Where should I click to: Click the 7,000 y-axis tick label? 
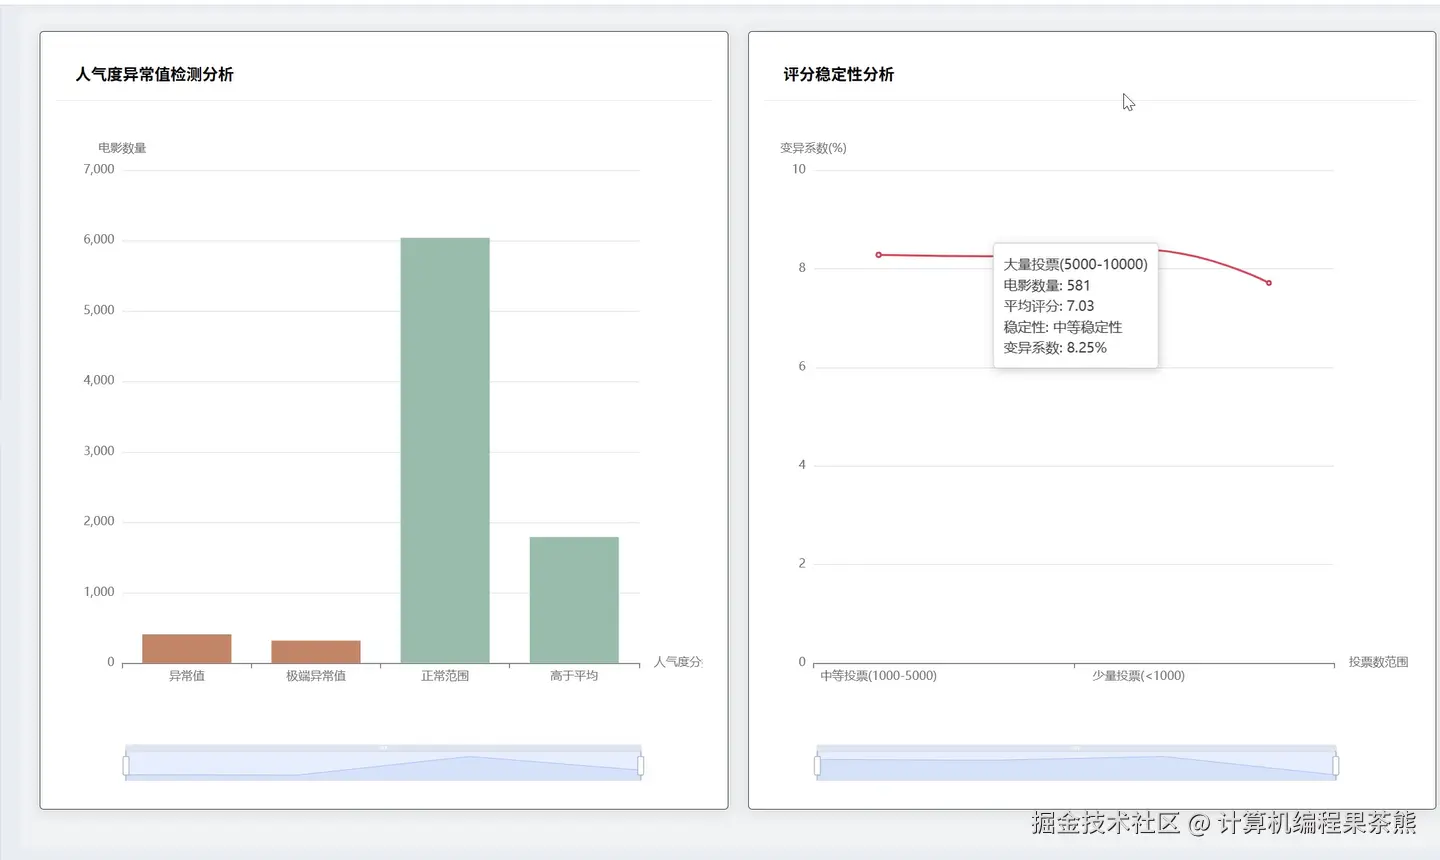click(x=99, y=169)
